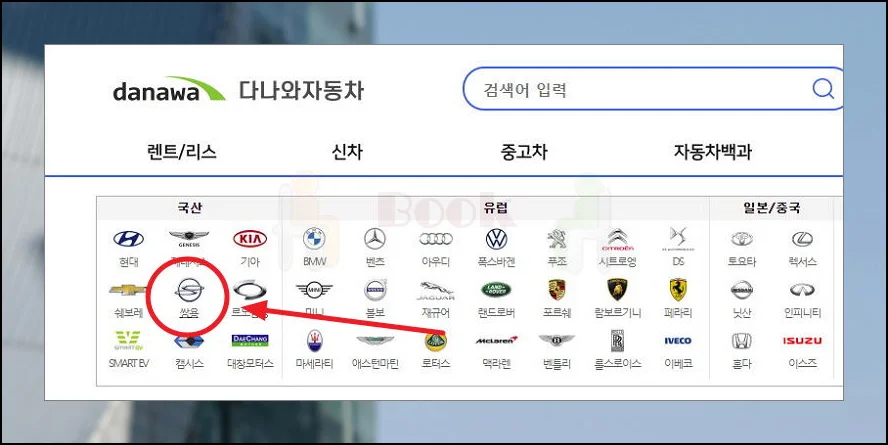The image size is (888, 445).
Task: Open the SMART EV brand icon
Action: (x=129, y=341)
